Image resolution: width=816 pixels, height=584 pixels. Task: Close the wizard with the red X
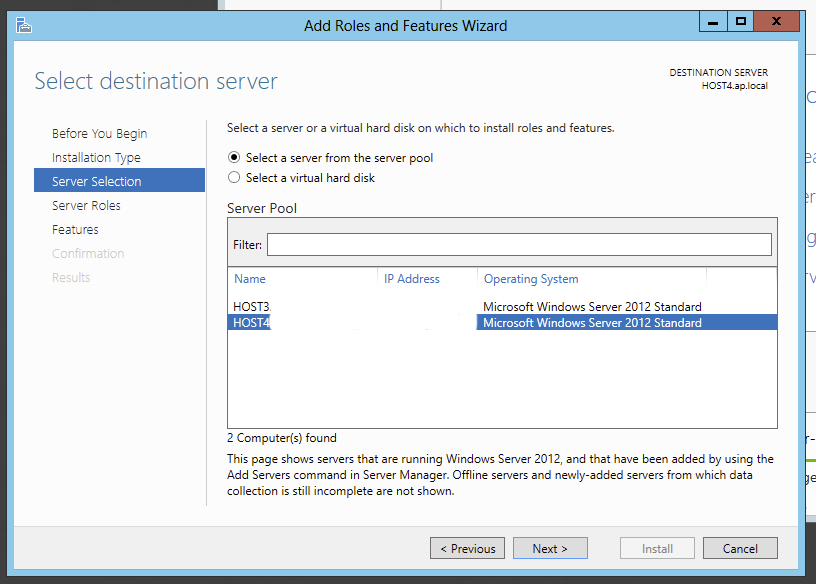(776, 21)
